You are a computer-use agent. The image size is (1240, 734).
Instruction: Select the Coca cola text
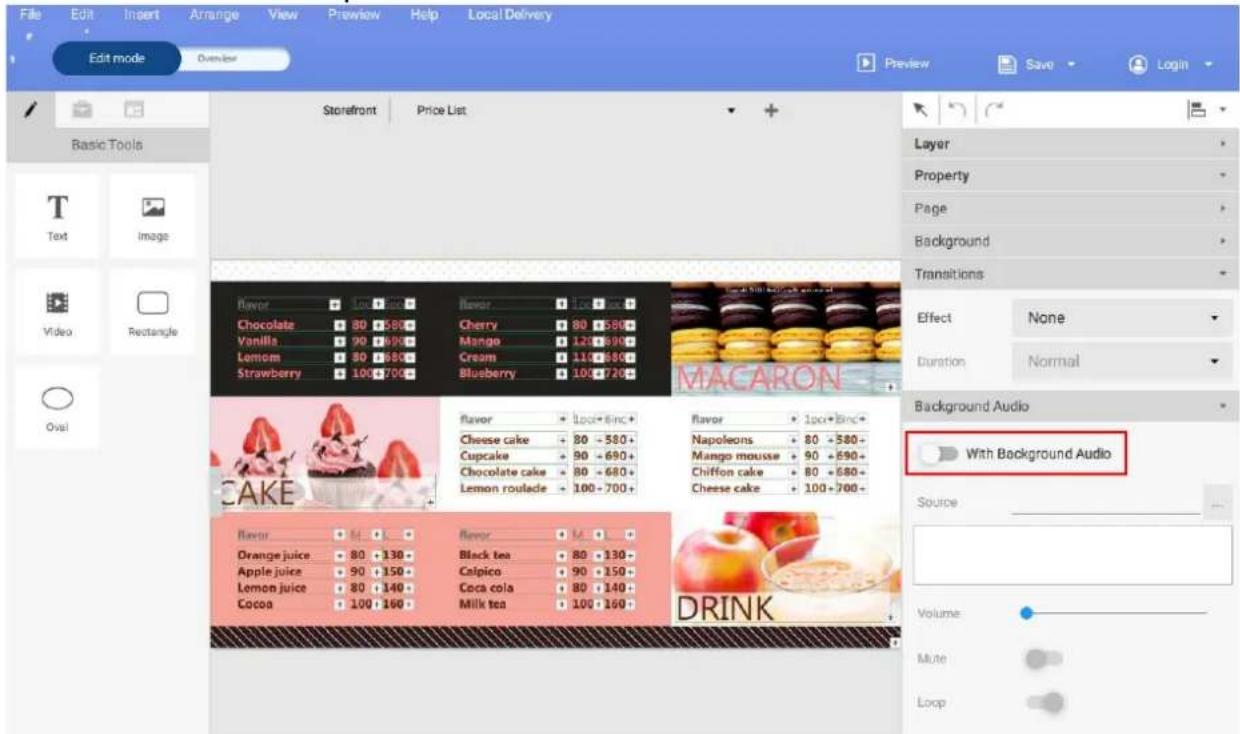pos(486,587)
